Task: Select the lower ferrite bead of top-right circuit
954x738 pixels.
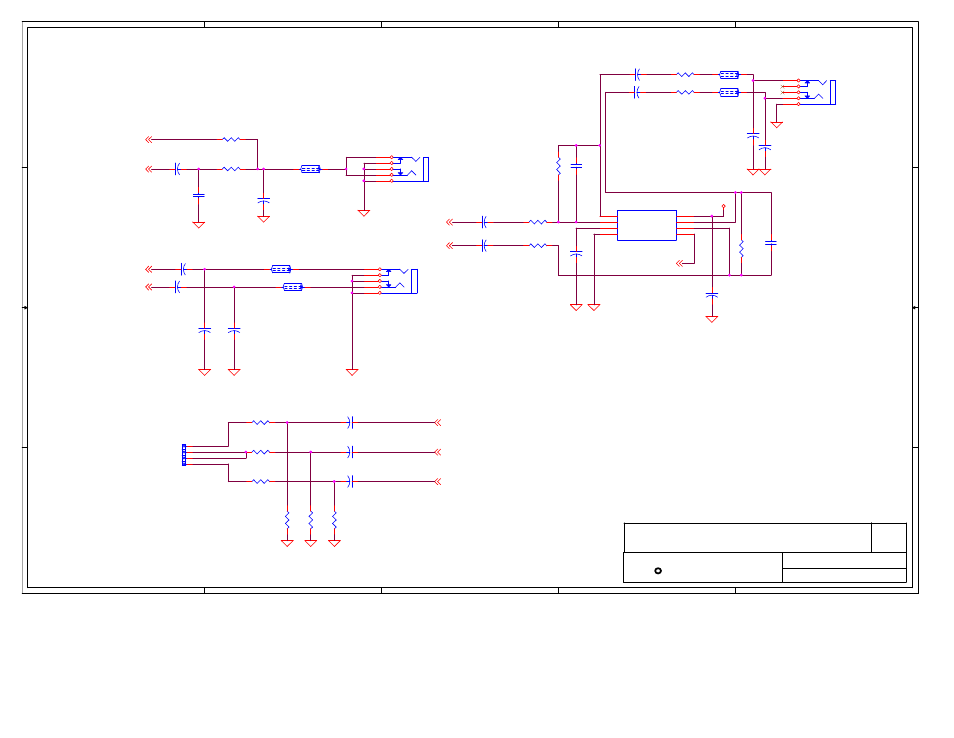Action: [x=729, y=92]
